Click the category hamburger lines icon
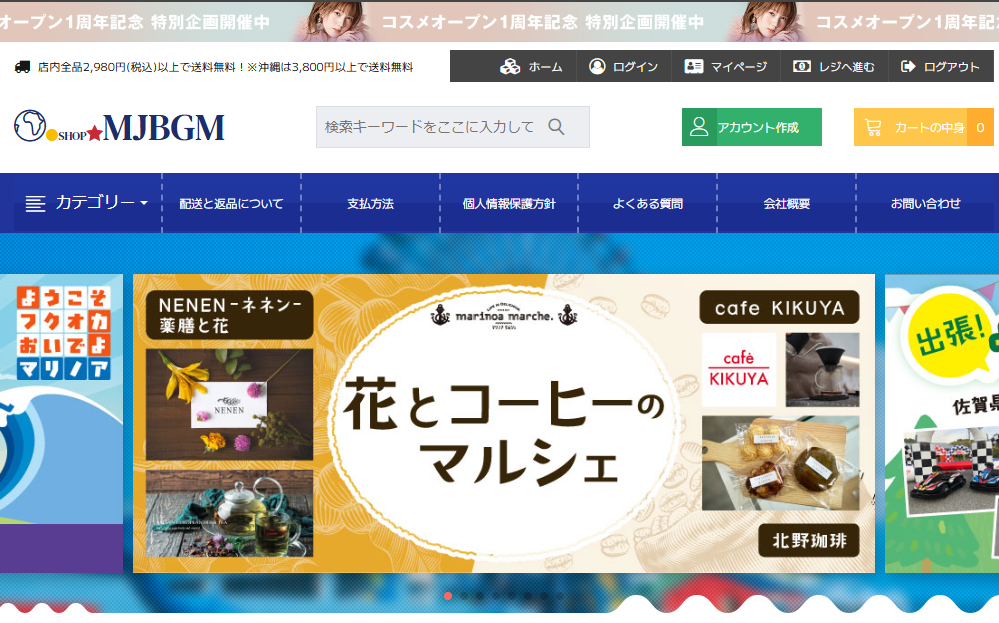 (x=35, y=204)
